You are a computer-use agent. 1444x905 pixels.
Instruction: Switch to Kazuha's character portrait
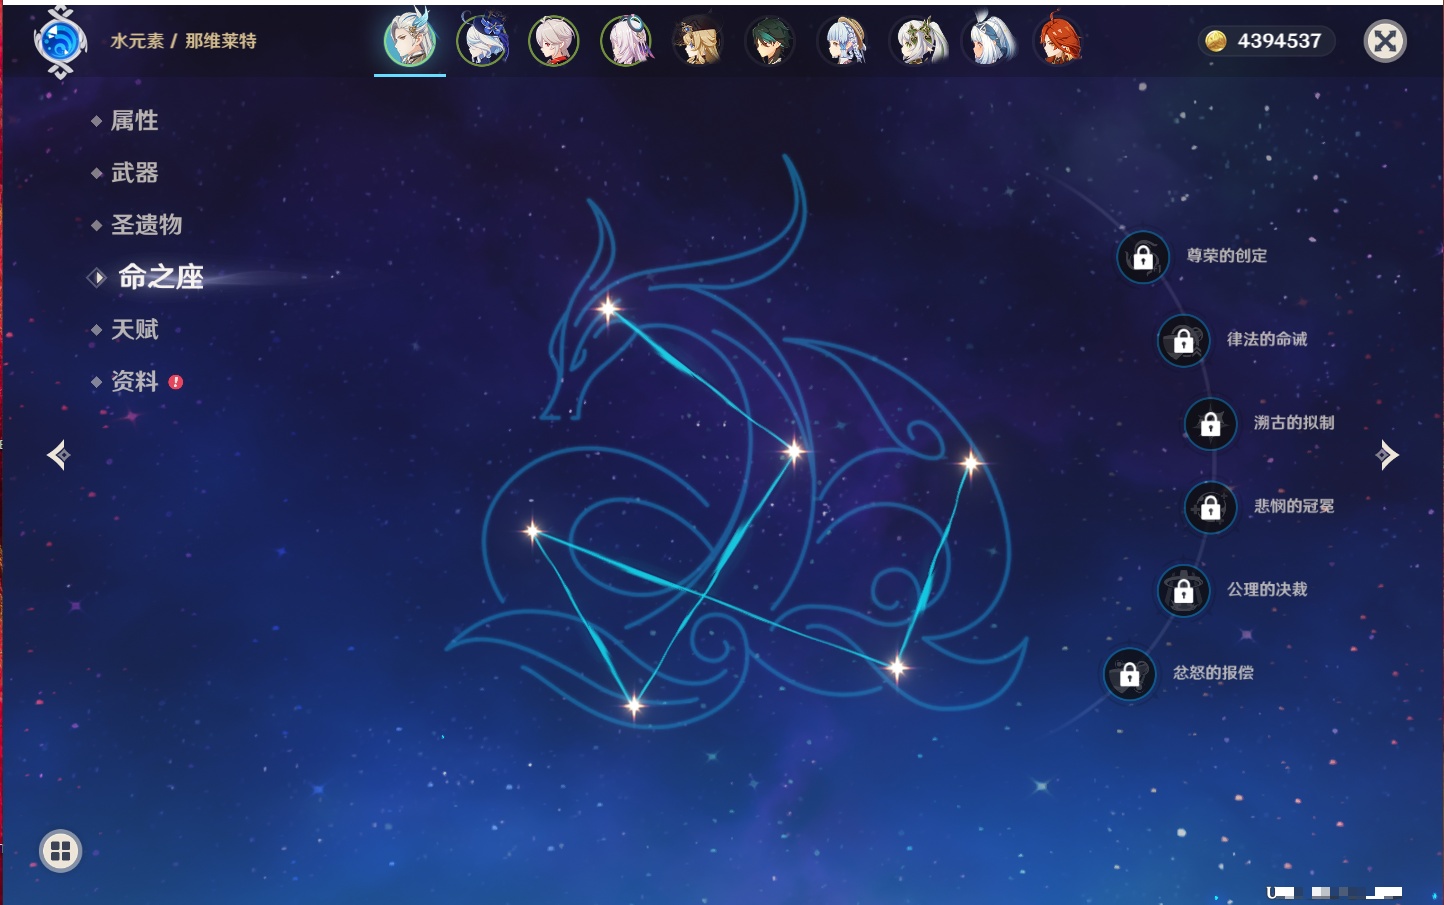click(554, 42)
